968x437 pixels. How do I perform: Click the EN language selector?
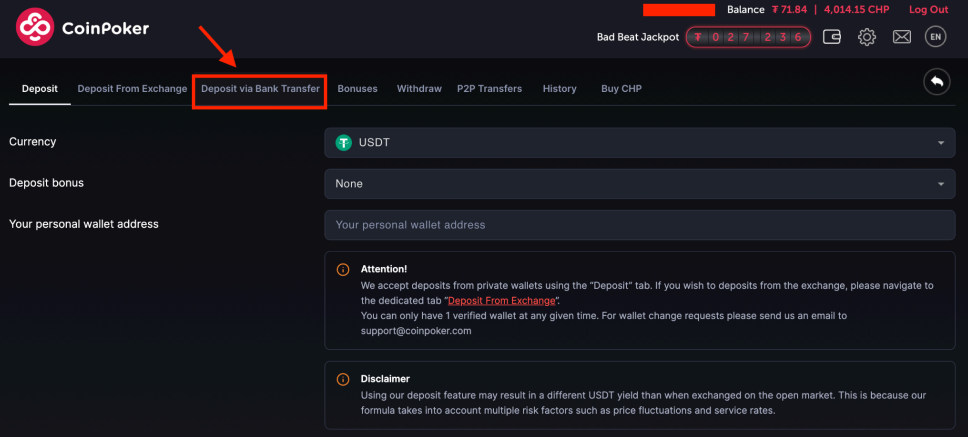(x=935, y=37)
